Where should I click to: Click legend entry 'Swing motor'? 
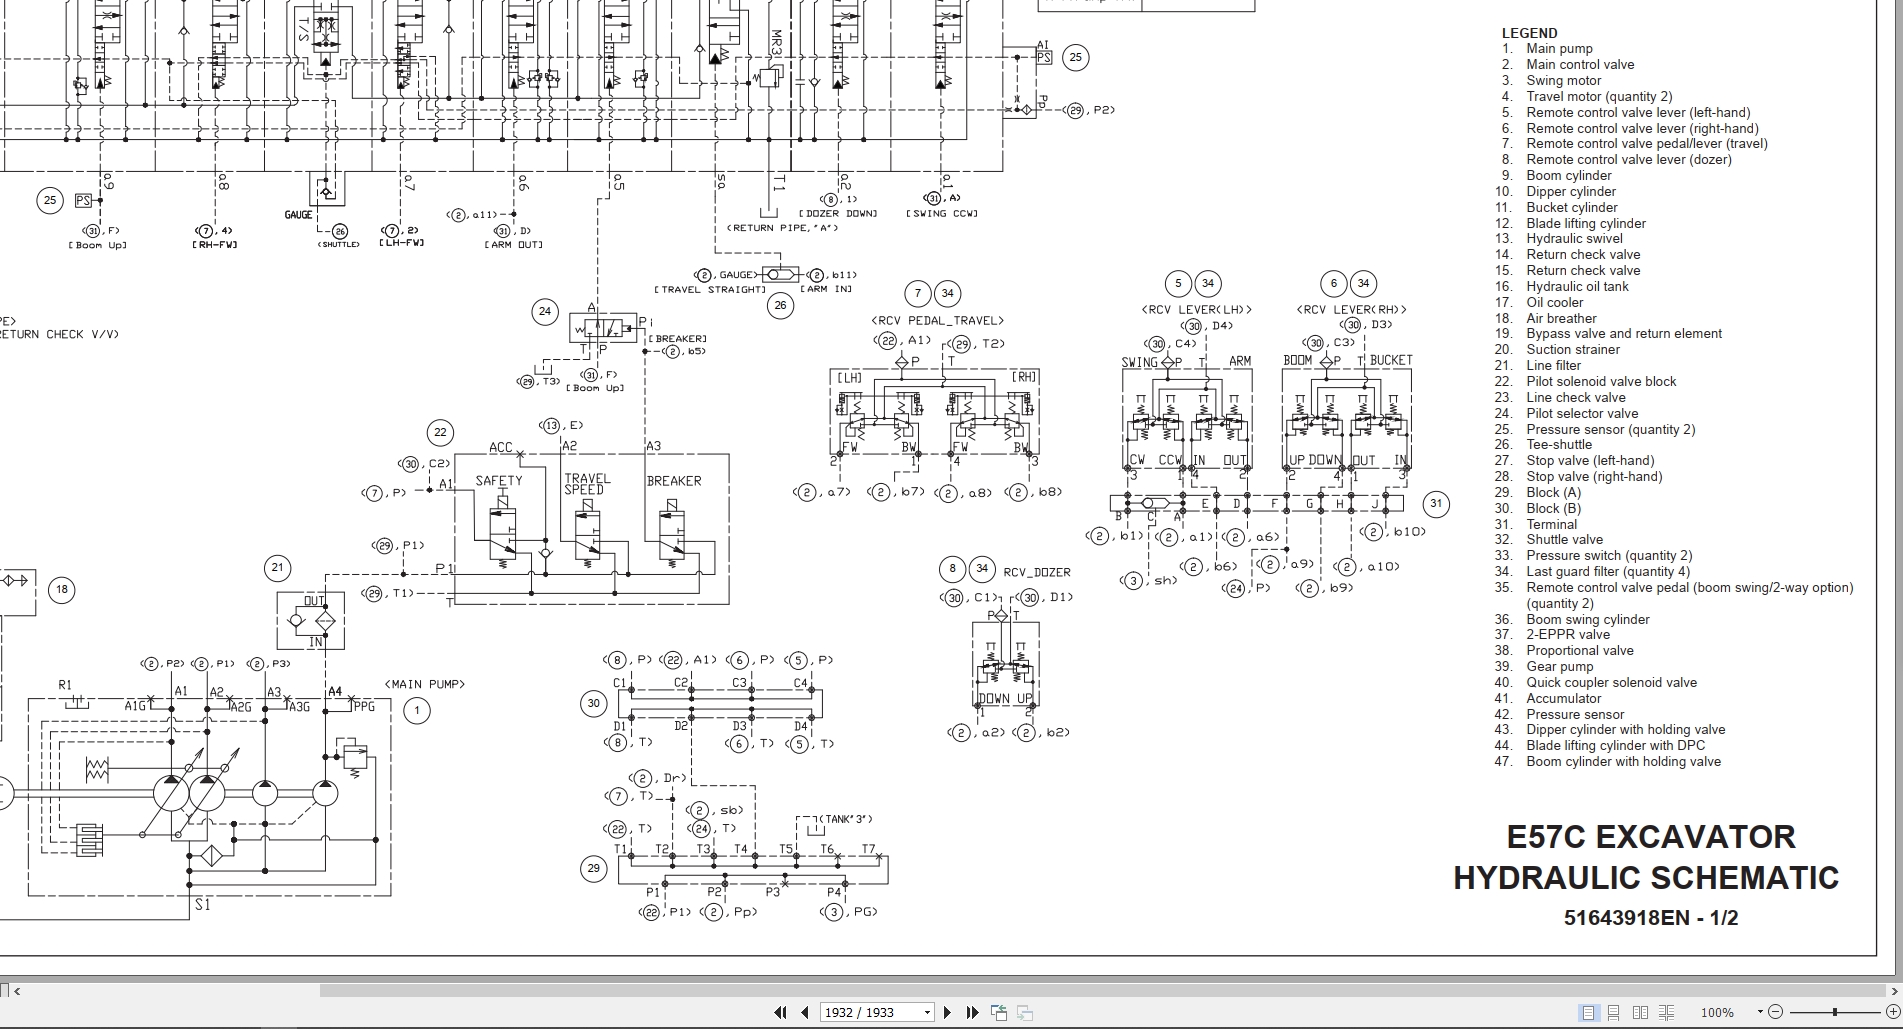point(1563,81)
